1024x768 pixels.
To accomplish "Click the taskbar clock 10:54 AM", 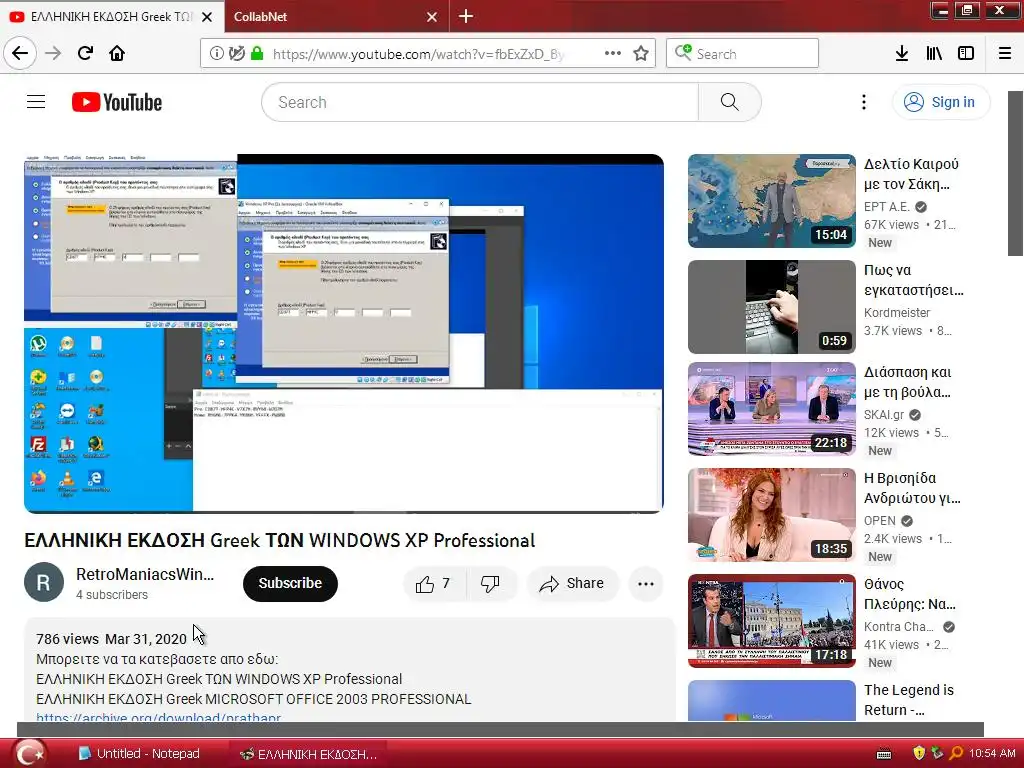I will [992, 754].
